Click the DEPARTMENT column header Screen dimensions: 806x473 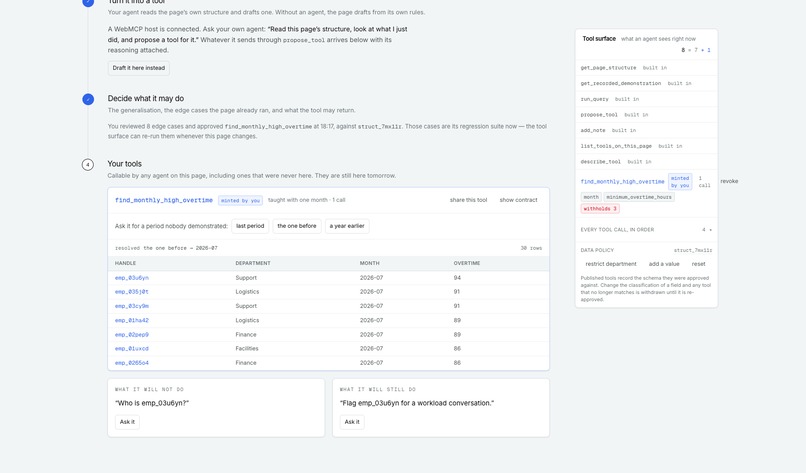[x=253, y=263]
